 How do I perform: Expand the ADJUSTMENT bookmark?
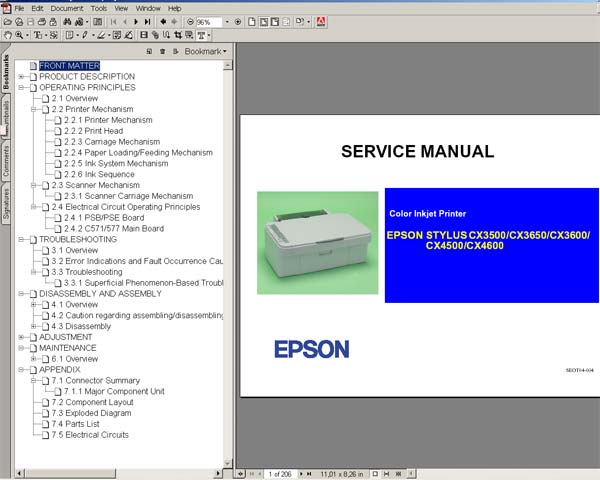21,337
